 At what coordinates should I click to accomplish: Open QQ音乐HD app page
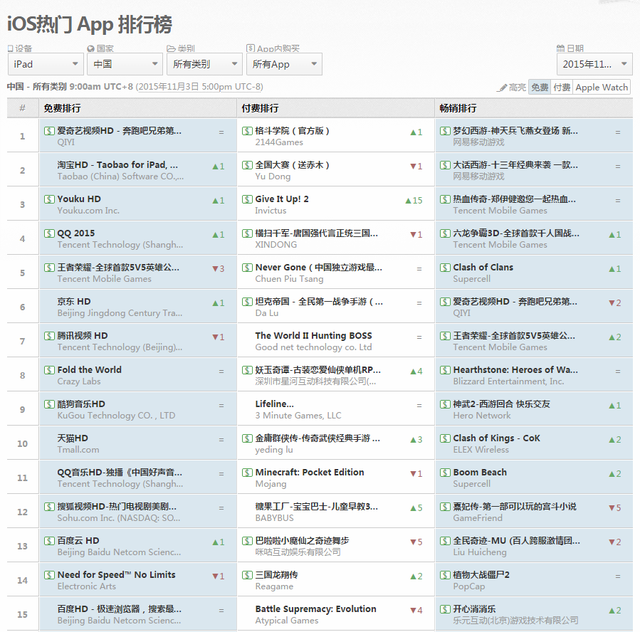120,472
